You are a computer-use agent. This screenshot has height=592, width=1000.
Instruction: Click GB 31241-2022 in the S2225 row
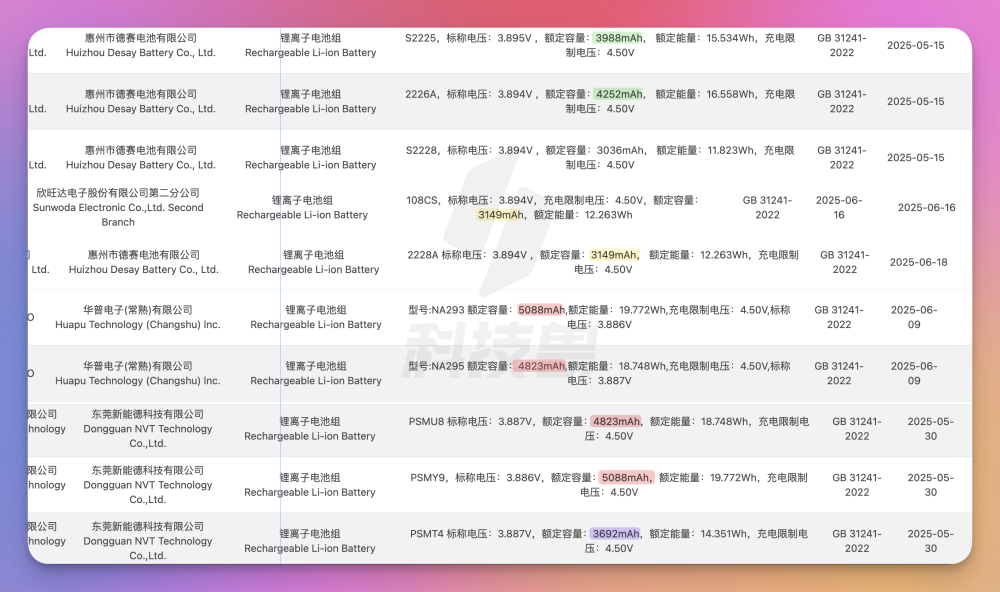pos(842,46)
